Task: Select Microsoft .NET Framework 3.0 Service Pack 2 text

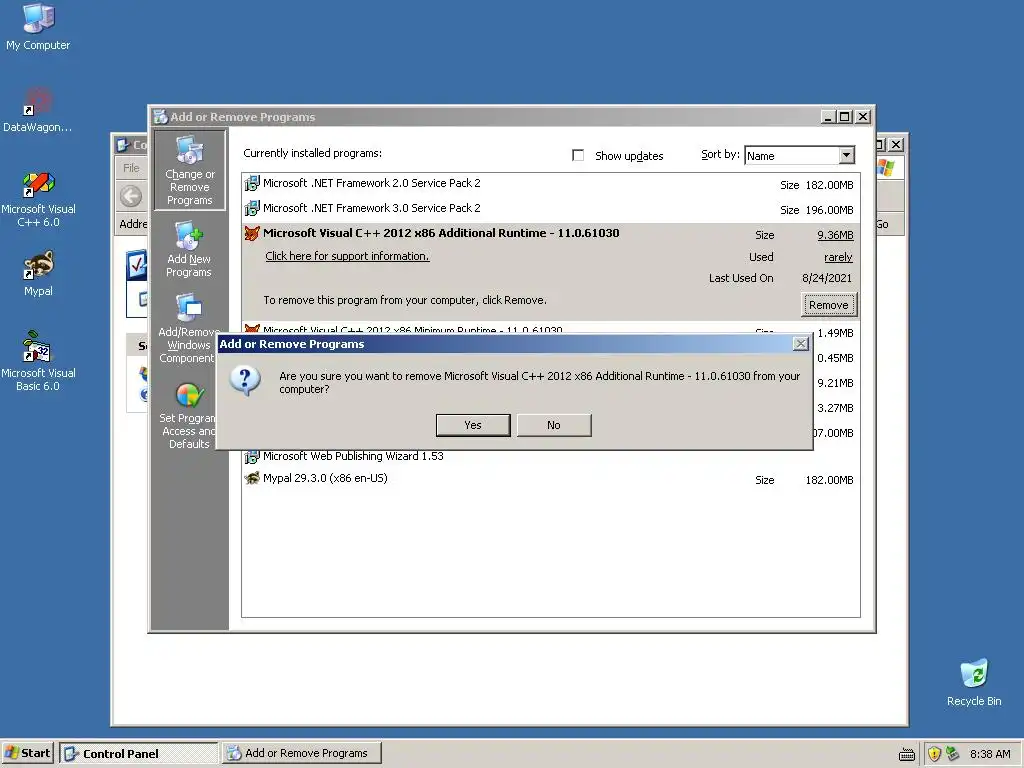Action: point(372,208)
